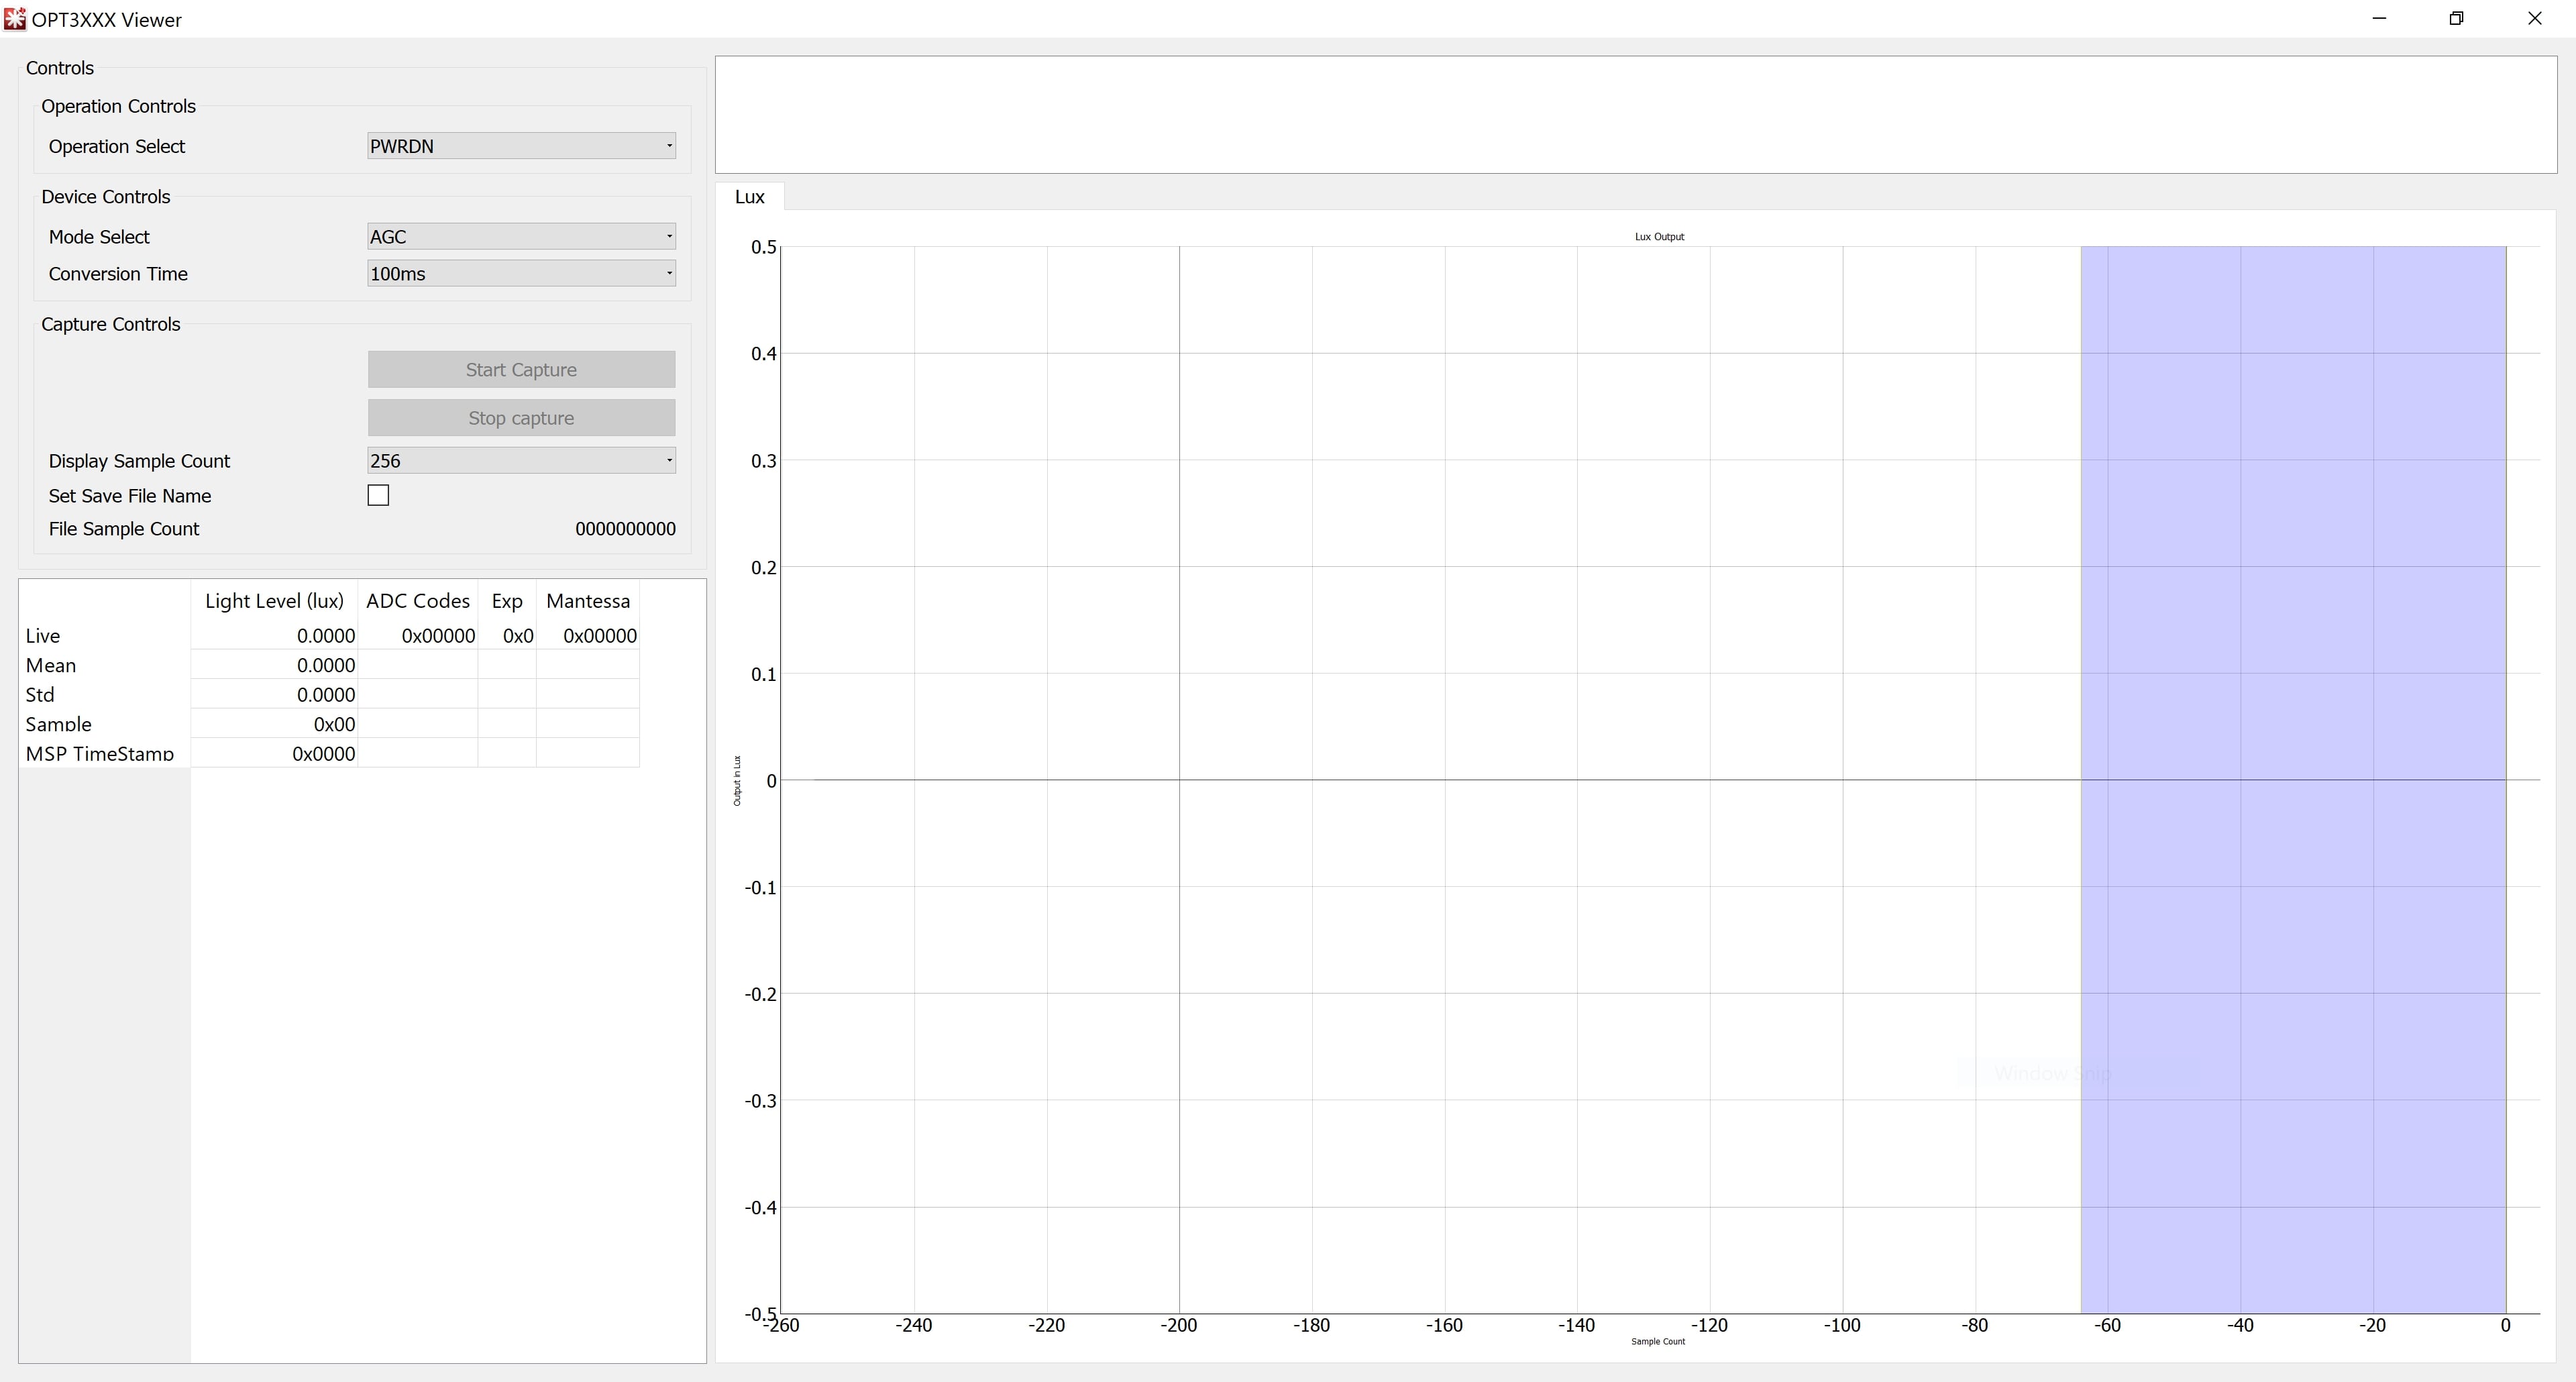Click the OPT3XXX Viewer app icon
Screen dimensions: 2576x1382
tap(14, 19)
